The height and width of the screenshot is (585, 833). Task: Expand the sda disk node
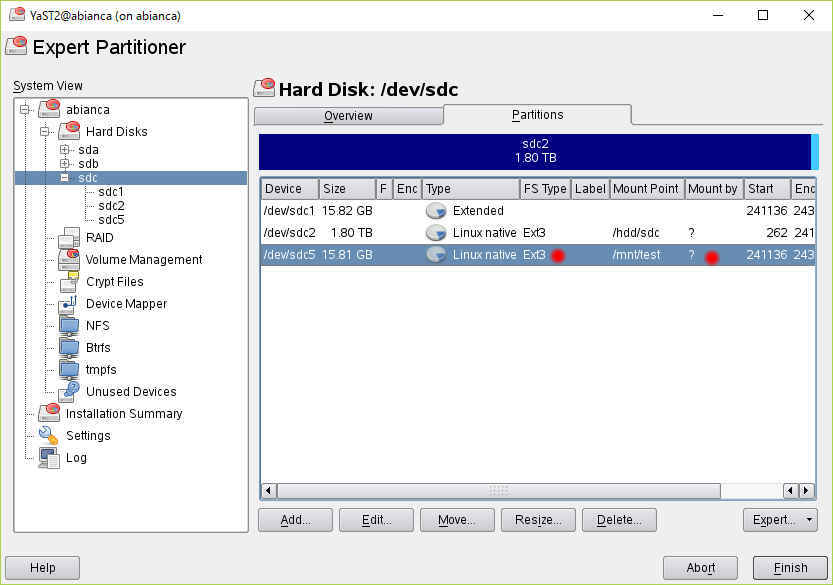coord(65,150)
